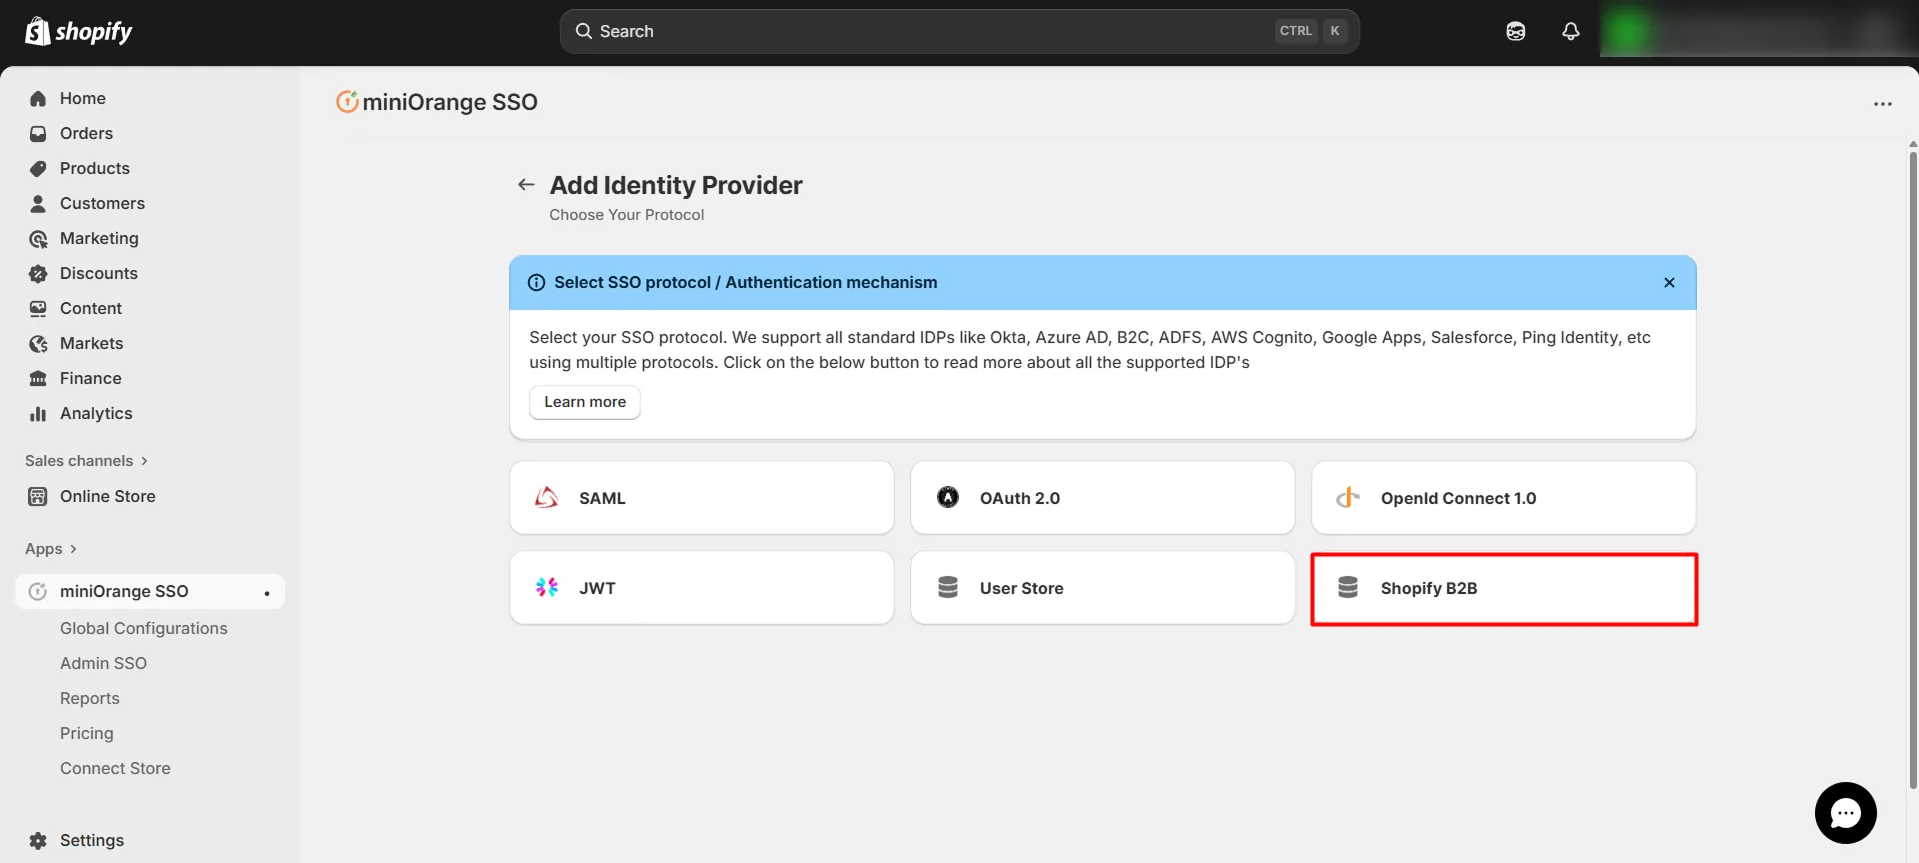
Task: Click the Products tag icon
Action: (x=38, y=168)
